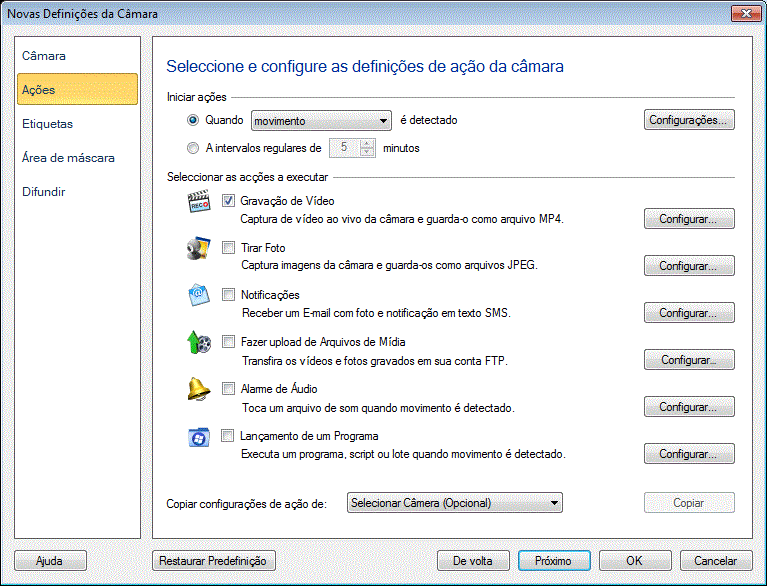Click the Configurações... button
Screen dimensions: 767x586
pos(688,120)
